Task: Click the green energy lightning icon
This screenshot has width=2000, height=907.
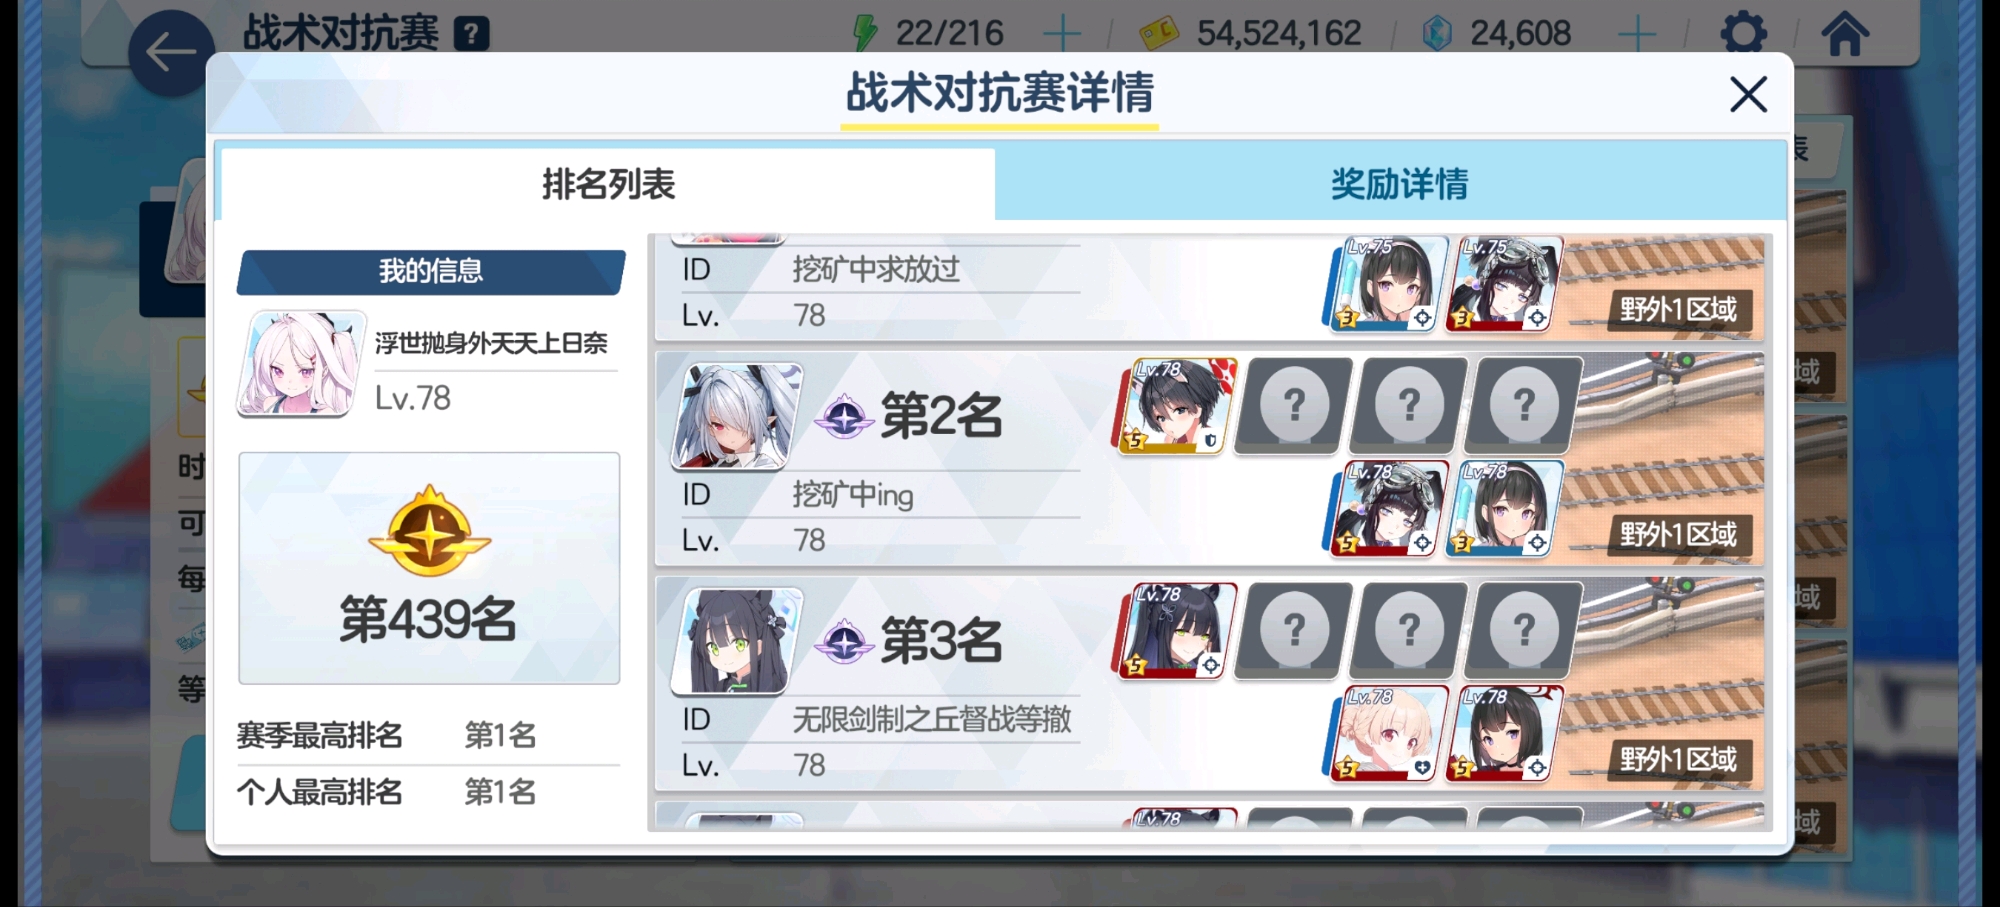Action: coord(865,33)
